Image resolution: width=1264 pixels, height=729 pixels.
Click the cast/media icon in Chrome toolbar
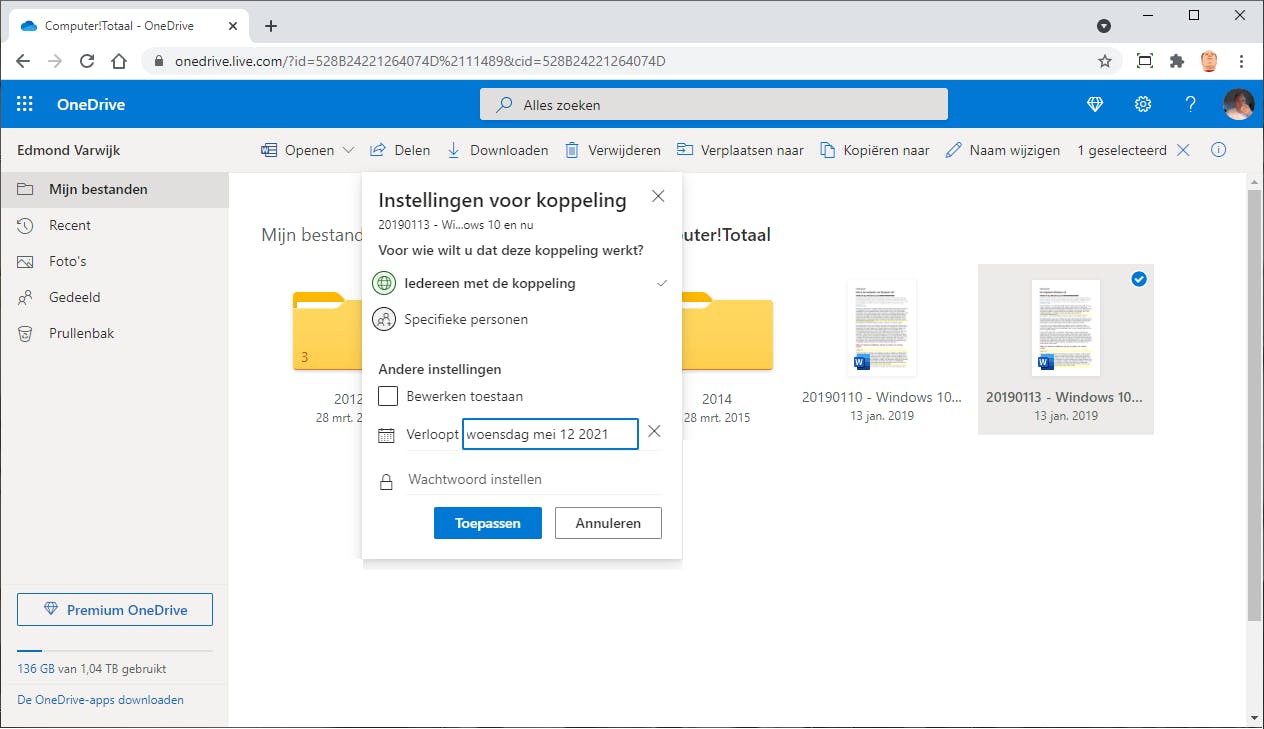coord(1145,61)
